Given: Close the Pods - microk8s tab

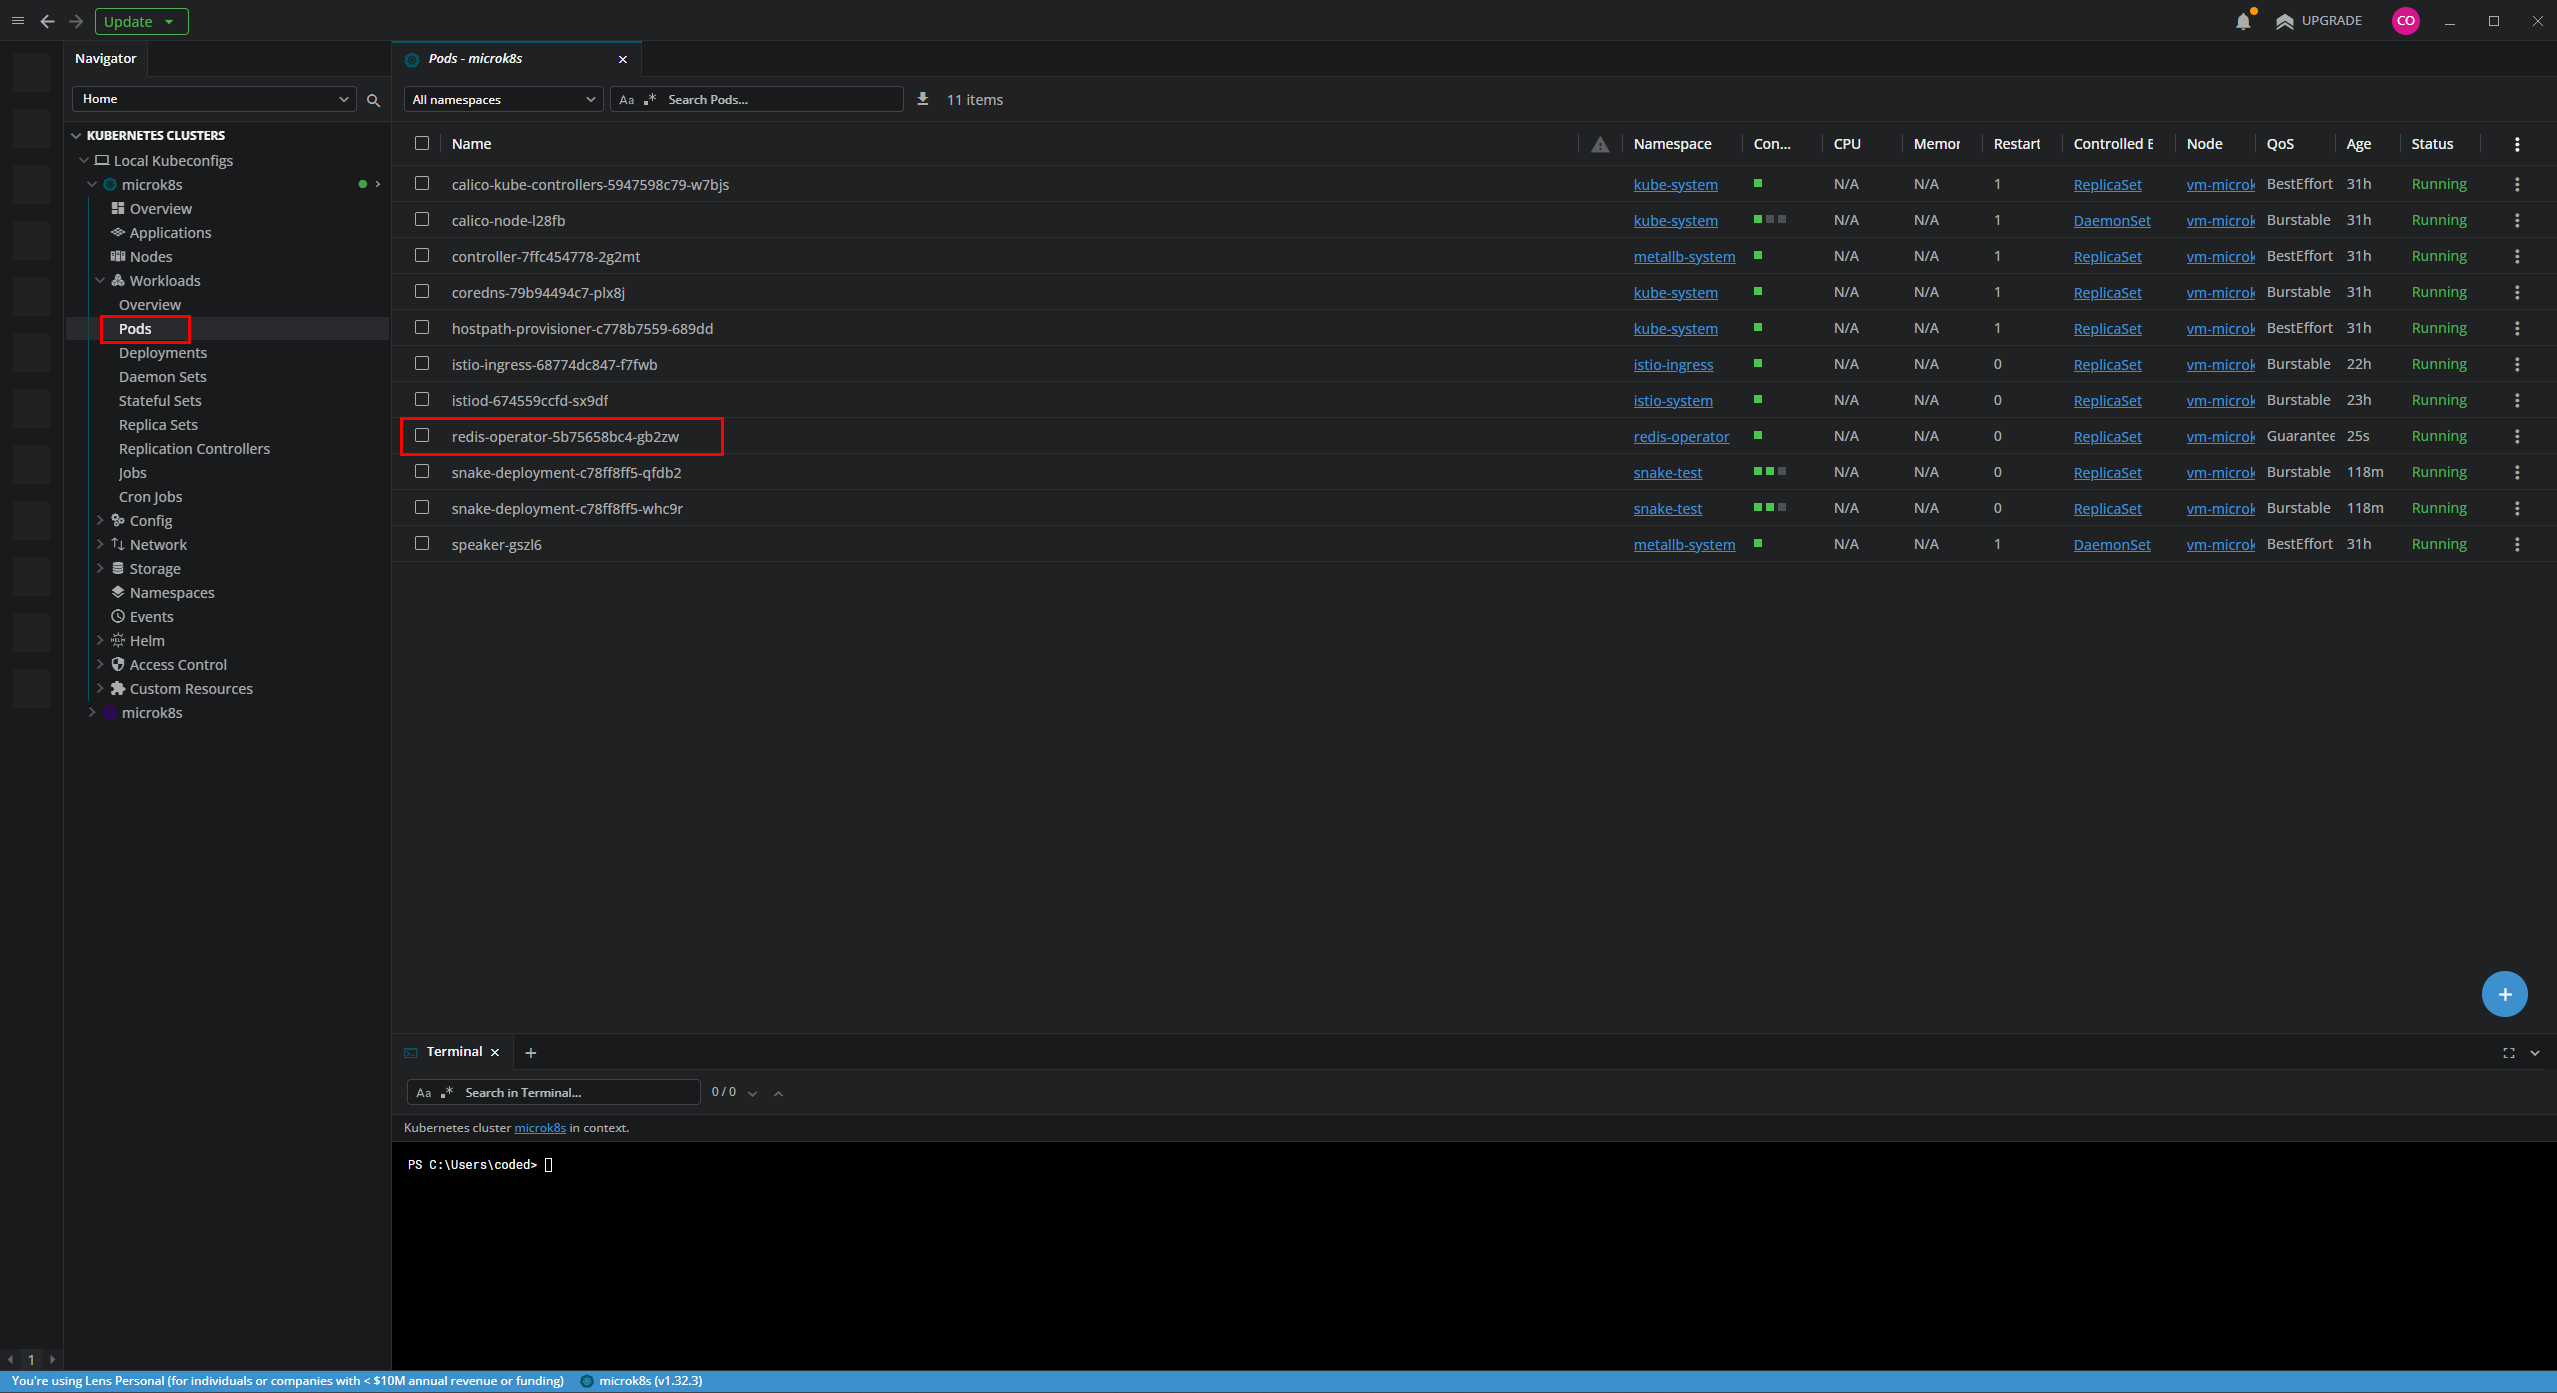Looking at the screenshot, I should pos(623,59).
